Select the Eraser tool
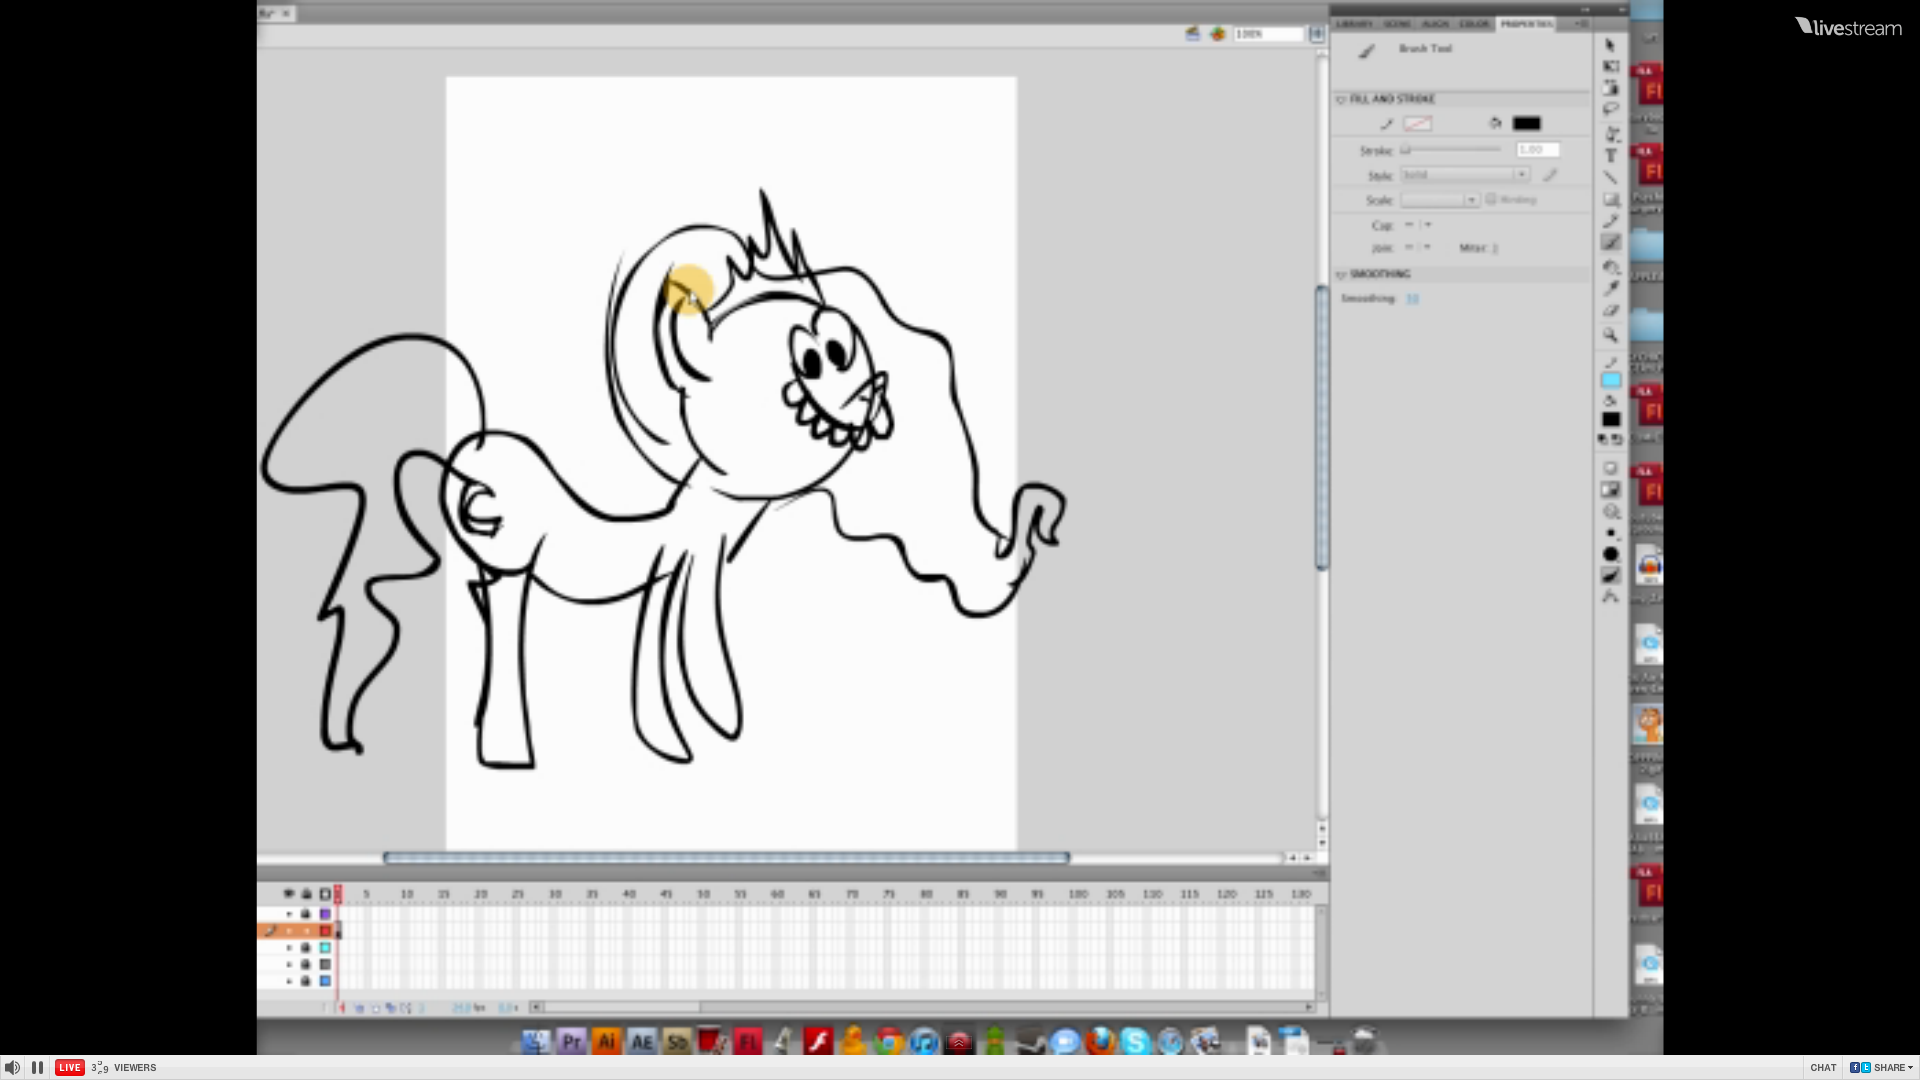1920x1080 pixels. (x=1611, y=311)
